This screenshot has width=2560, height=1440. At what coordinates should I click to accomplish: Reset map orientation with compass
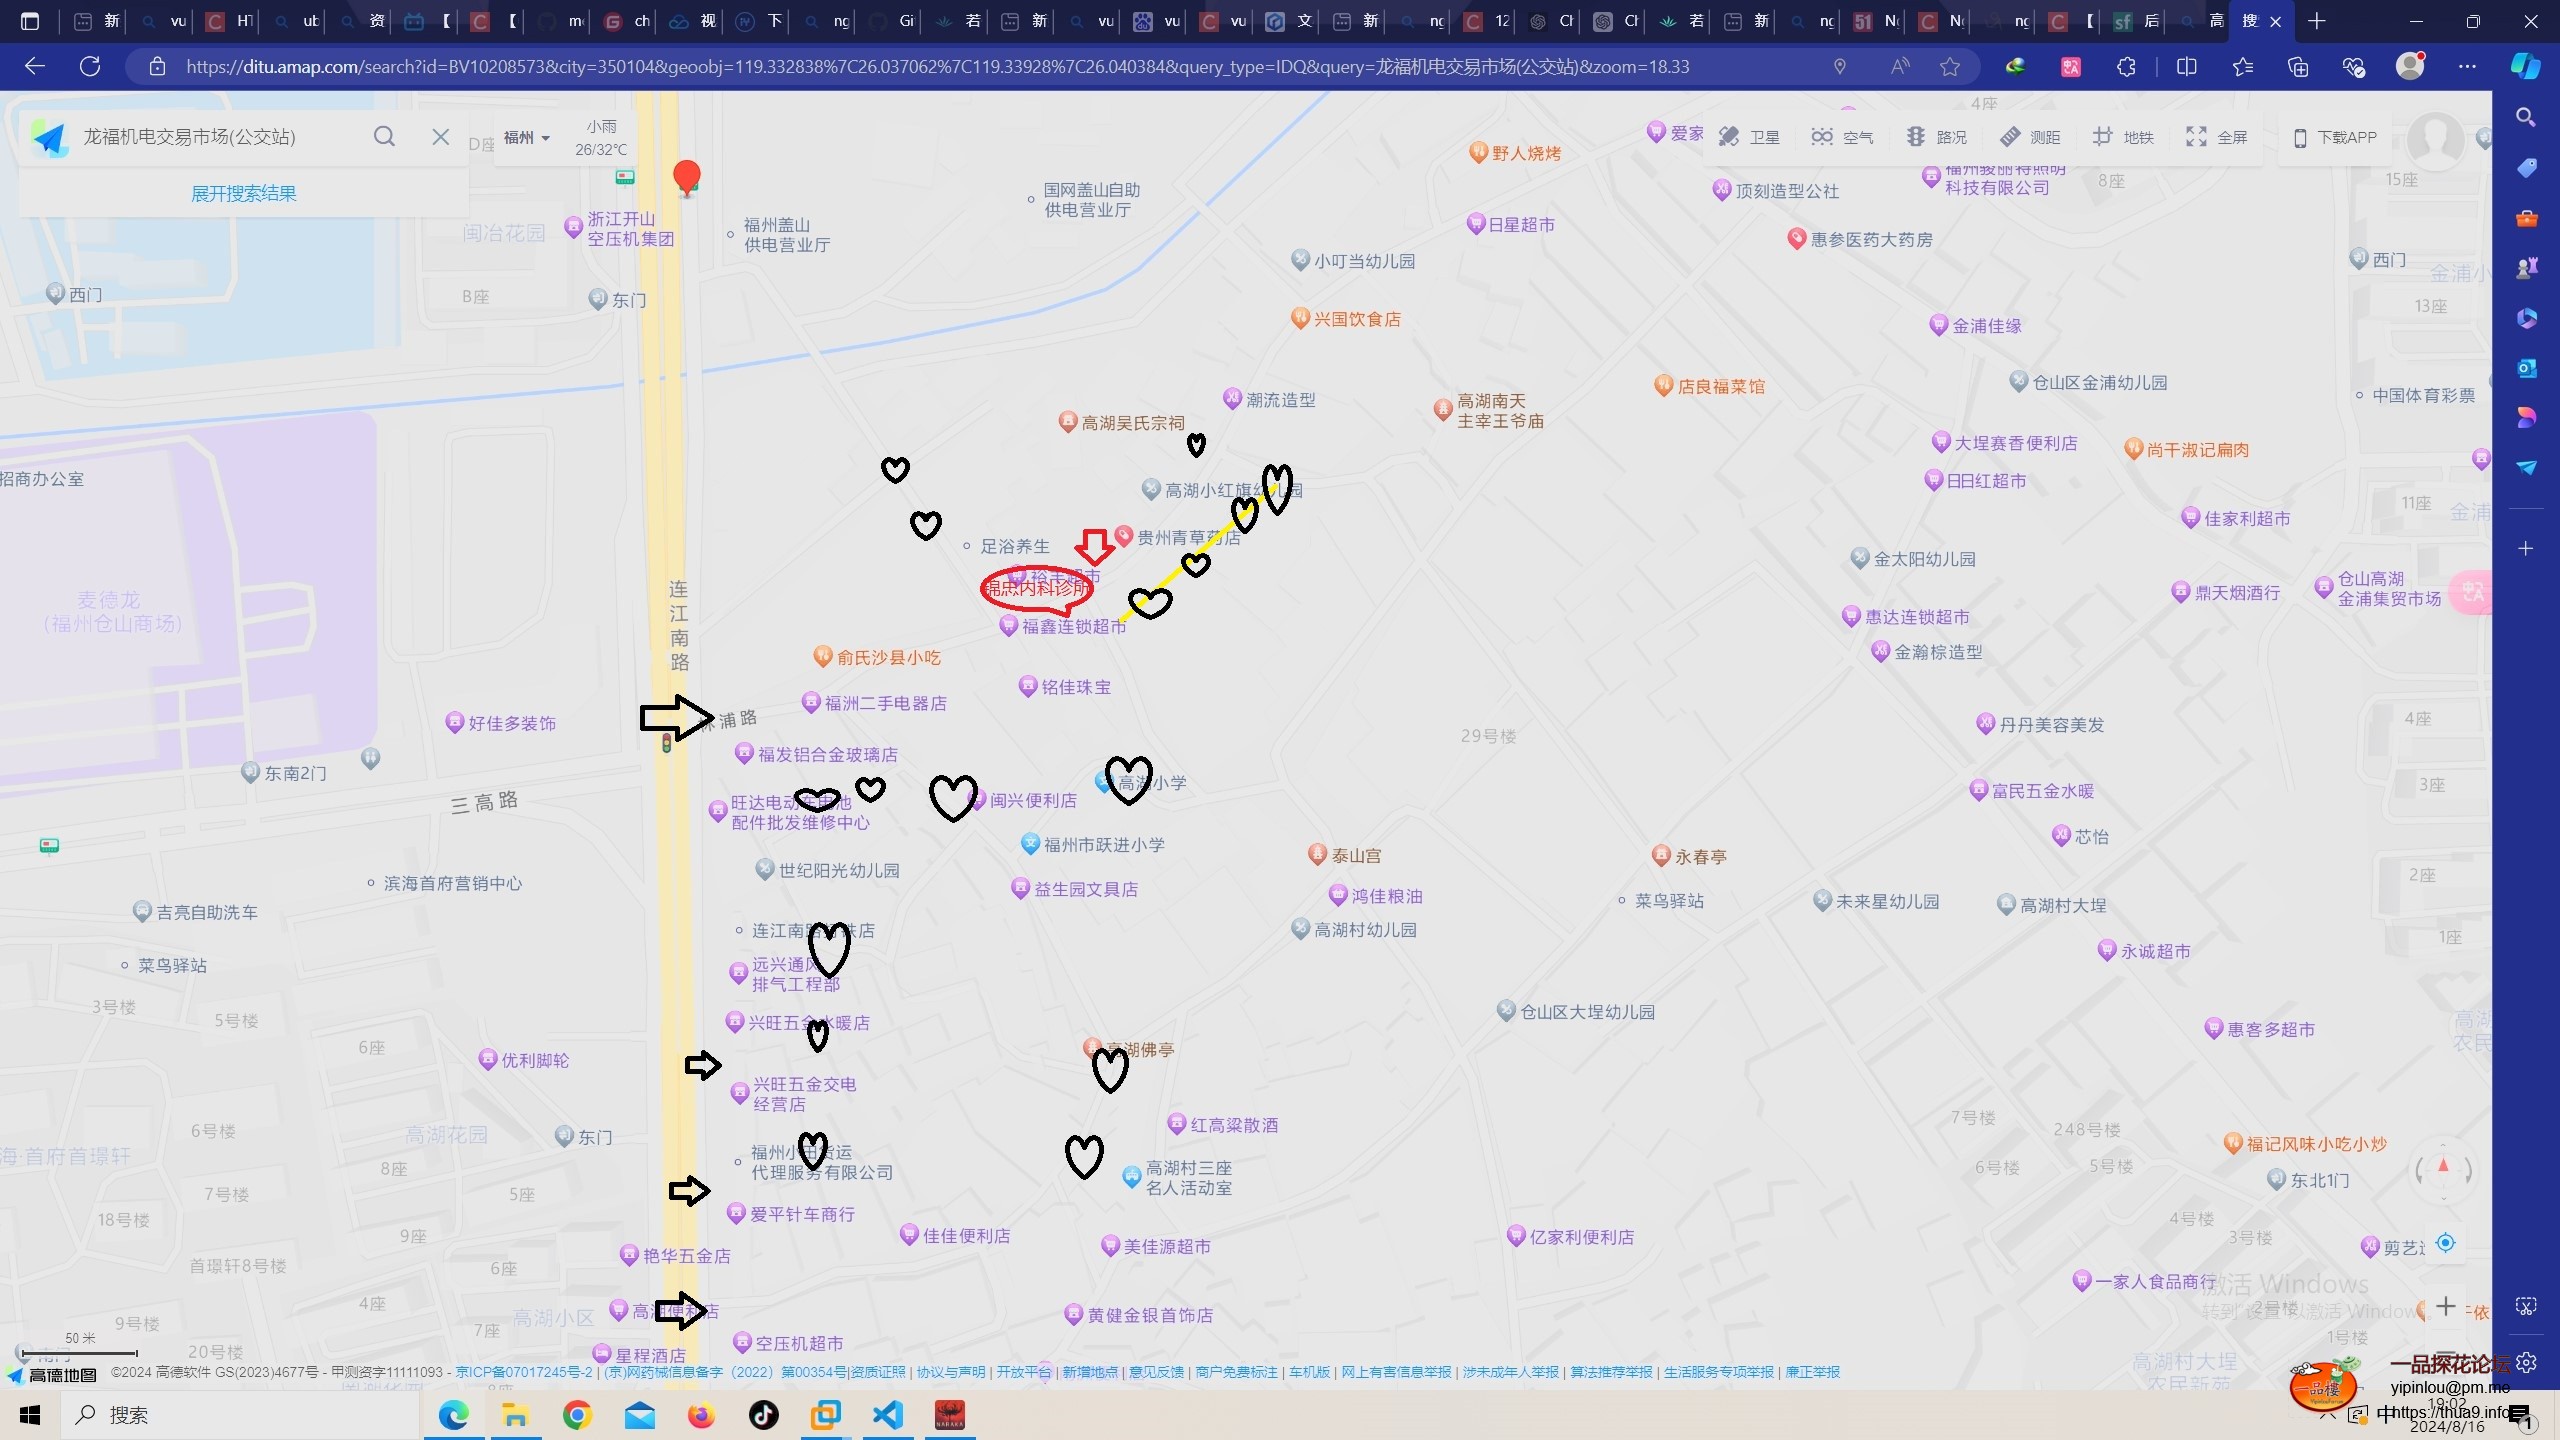click(x=2443, y=1167)
